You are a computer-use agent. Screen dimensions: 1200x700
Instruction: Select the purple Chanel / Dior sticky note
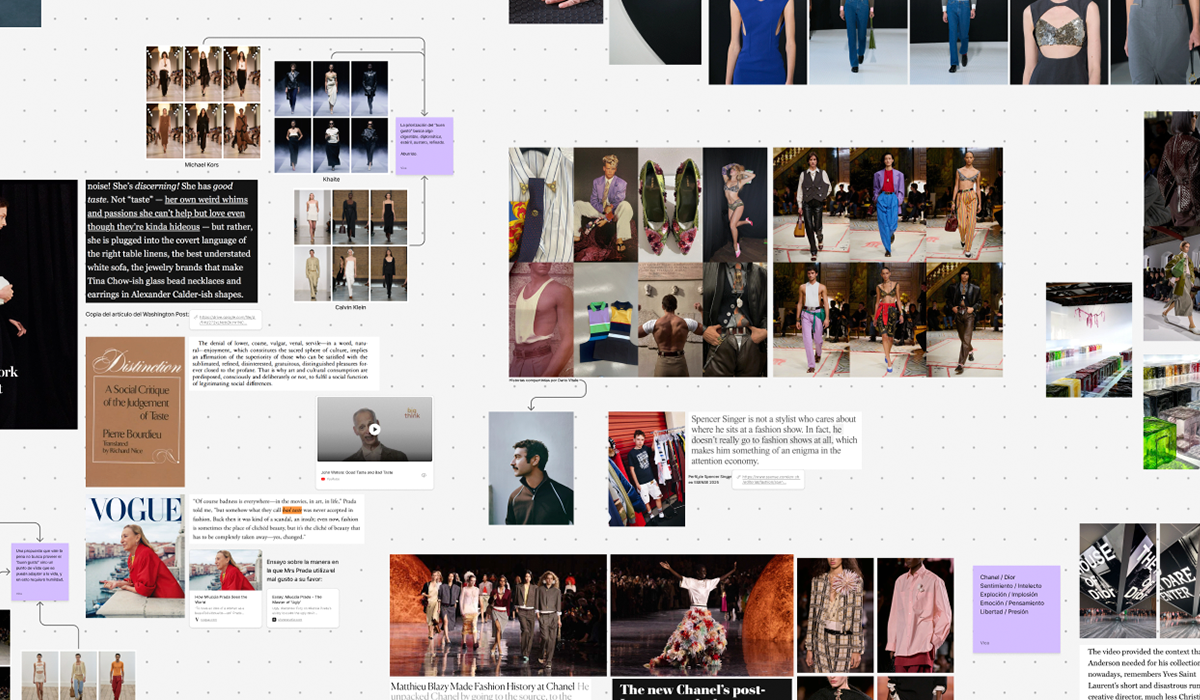coord(1016,608)
